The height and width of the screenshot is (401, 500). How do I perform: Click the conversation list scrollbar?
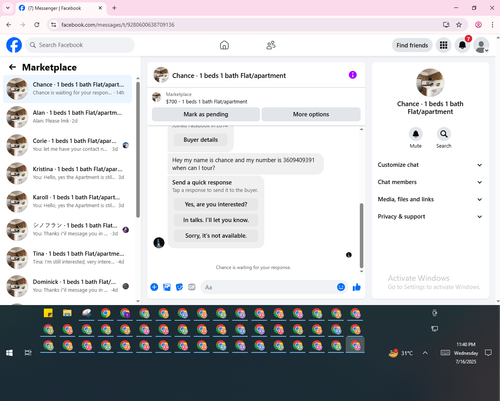[138, 150]
